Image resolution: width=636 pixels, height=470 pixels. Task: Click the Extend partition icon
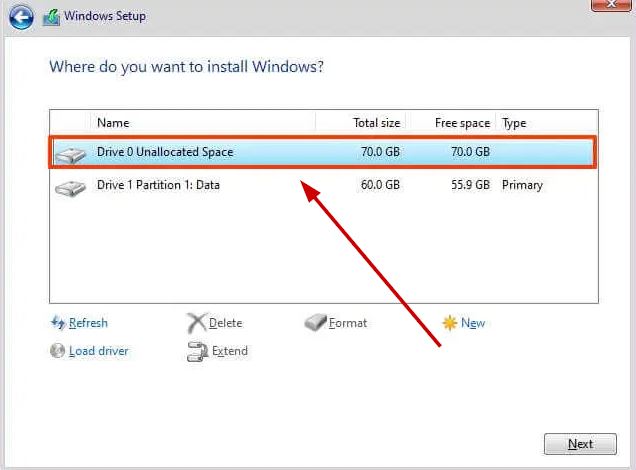(x=196, y=351)
